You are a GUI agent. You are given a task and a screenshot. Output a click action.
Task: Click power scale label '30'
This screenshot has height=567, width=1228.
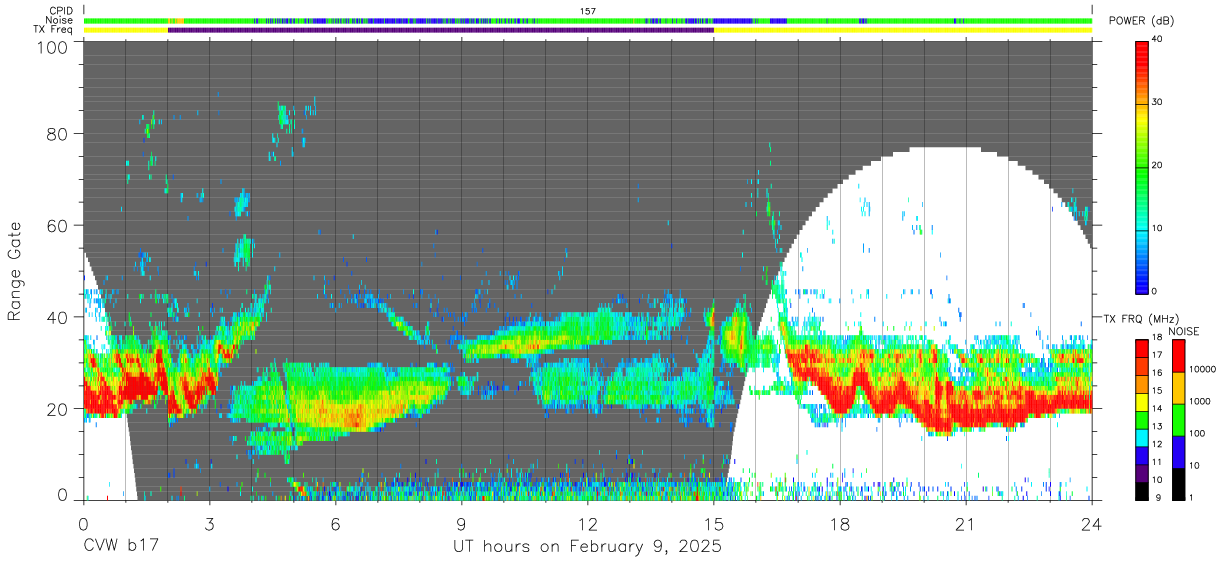click(x=1158, y=103)
